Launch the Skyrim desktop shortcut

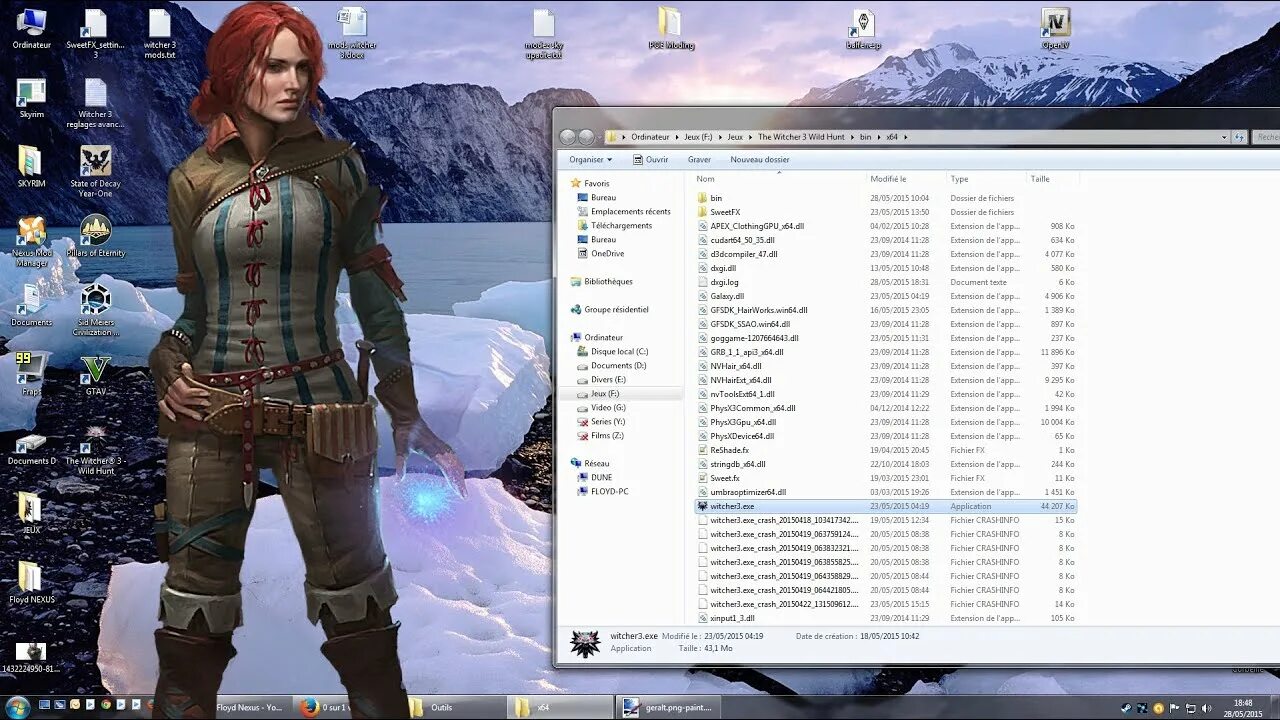31,99
